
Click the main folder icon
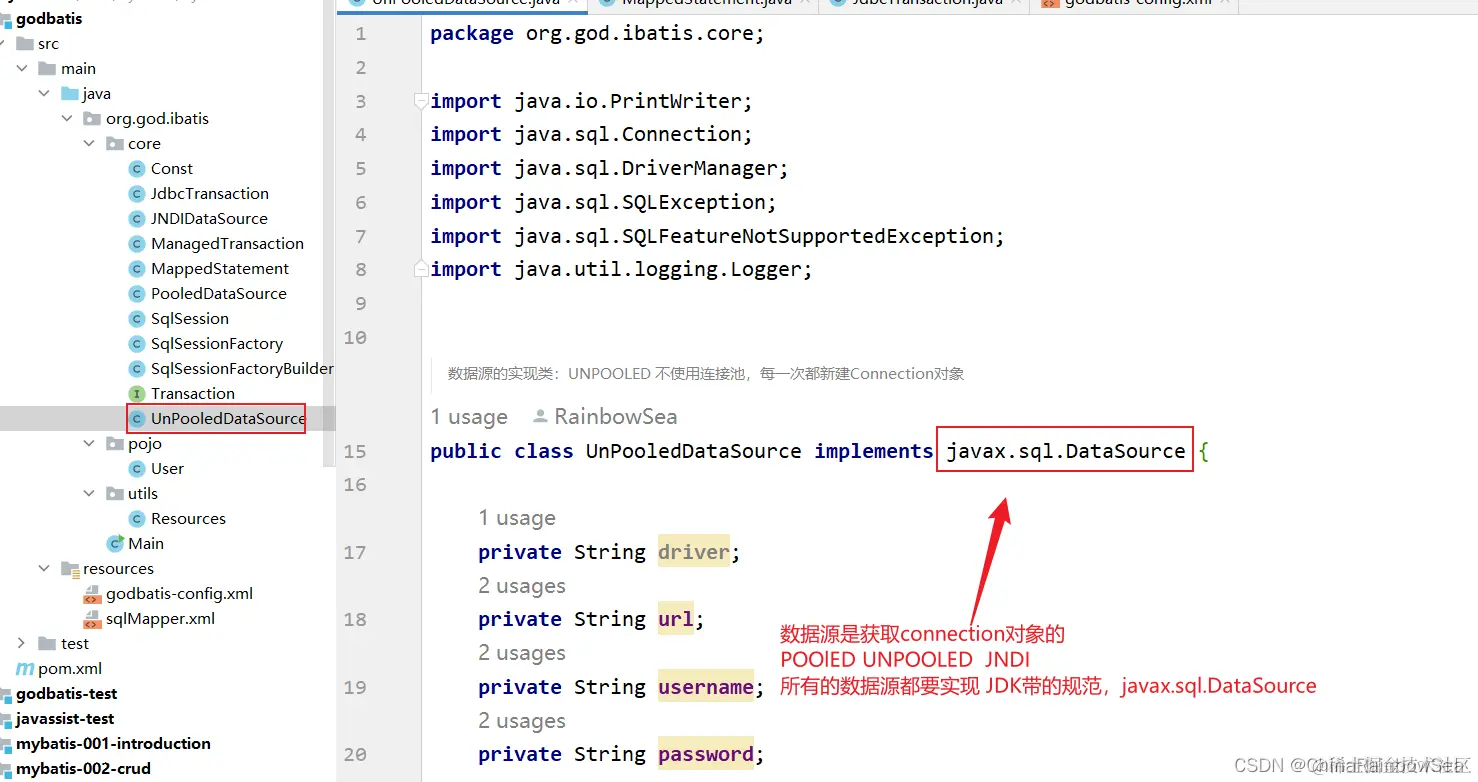pyautogui.click(x=47, y=69)
